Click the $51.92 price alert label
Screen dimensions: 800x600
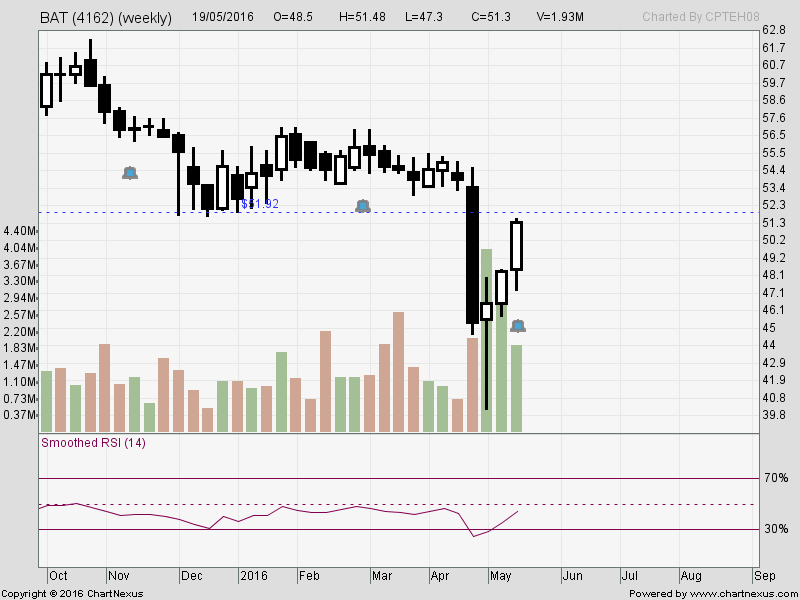pos(262,205)
